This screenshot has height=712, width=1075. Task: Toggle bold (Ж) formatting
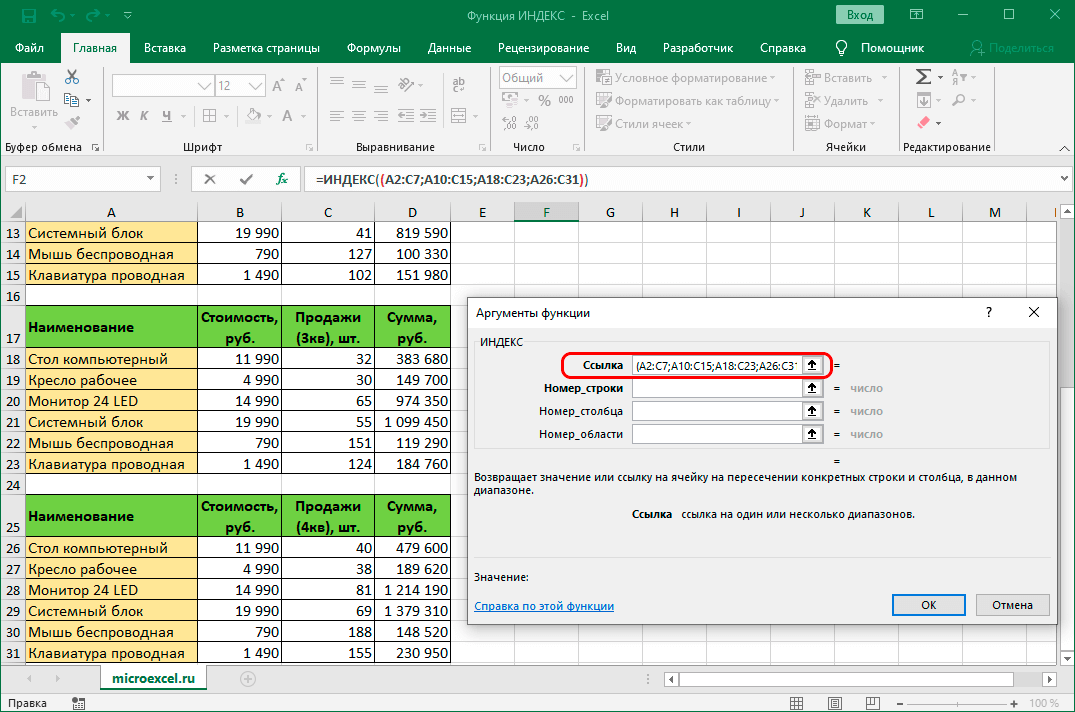[x=123, y=116]
